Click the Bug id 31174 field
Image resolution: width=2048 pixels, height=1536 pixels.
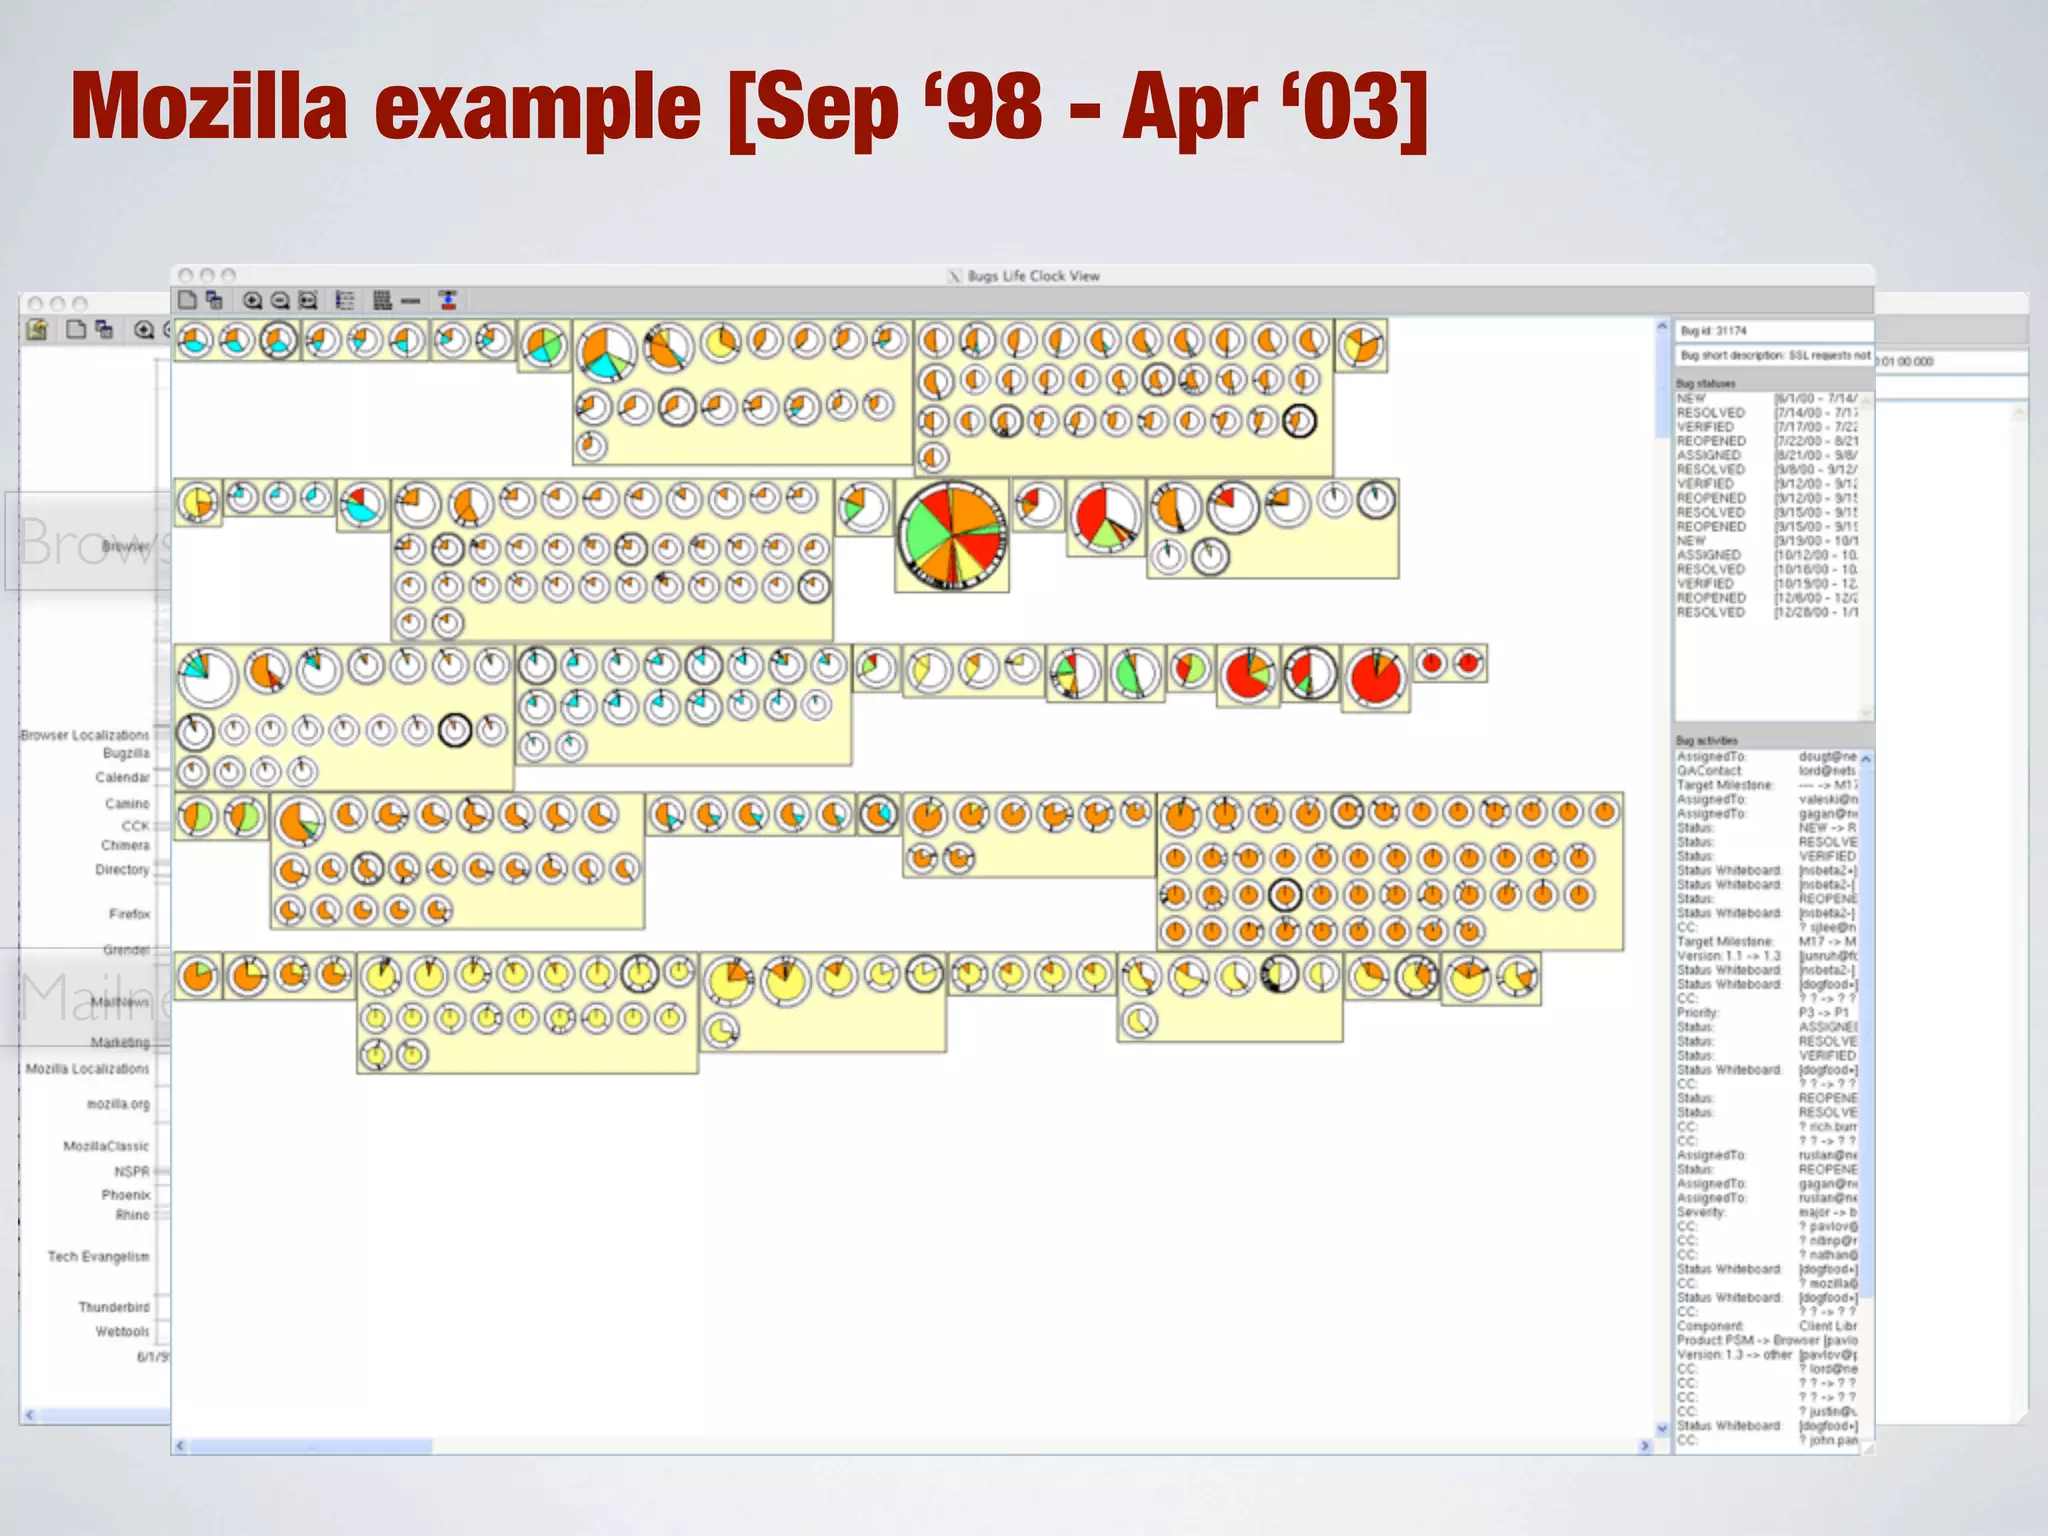[1774, 330]
